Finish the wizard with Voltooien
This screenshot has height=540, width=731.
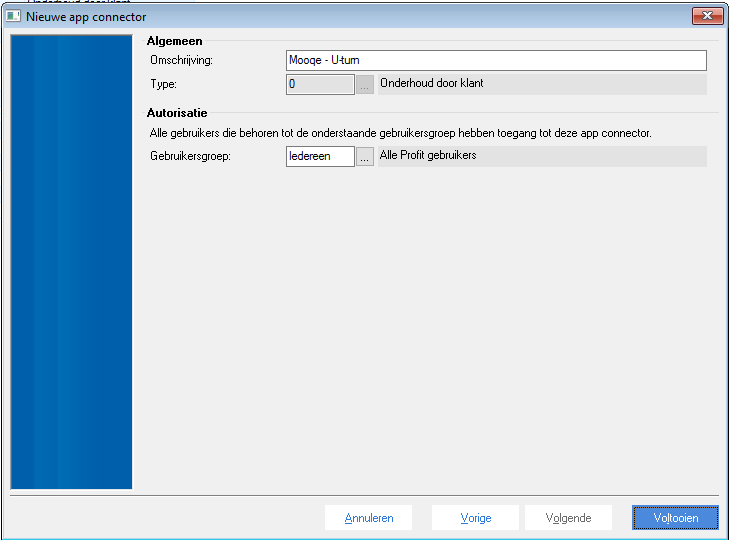point(675,518)
